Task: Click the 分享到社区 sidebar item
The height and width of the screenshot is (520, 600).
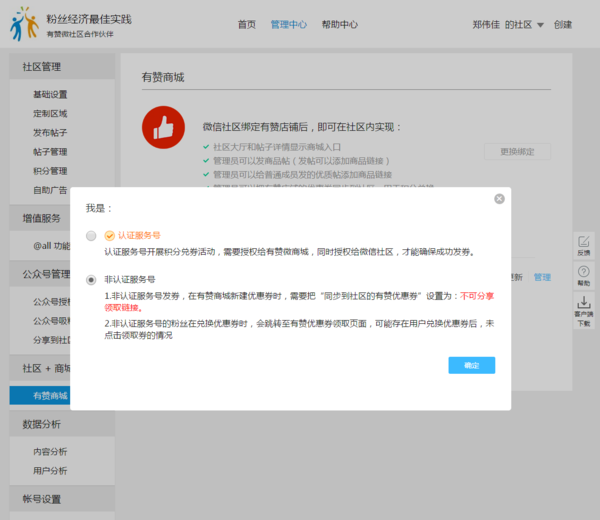Action: coord(52,340)
